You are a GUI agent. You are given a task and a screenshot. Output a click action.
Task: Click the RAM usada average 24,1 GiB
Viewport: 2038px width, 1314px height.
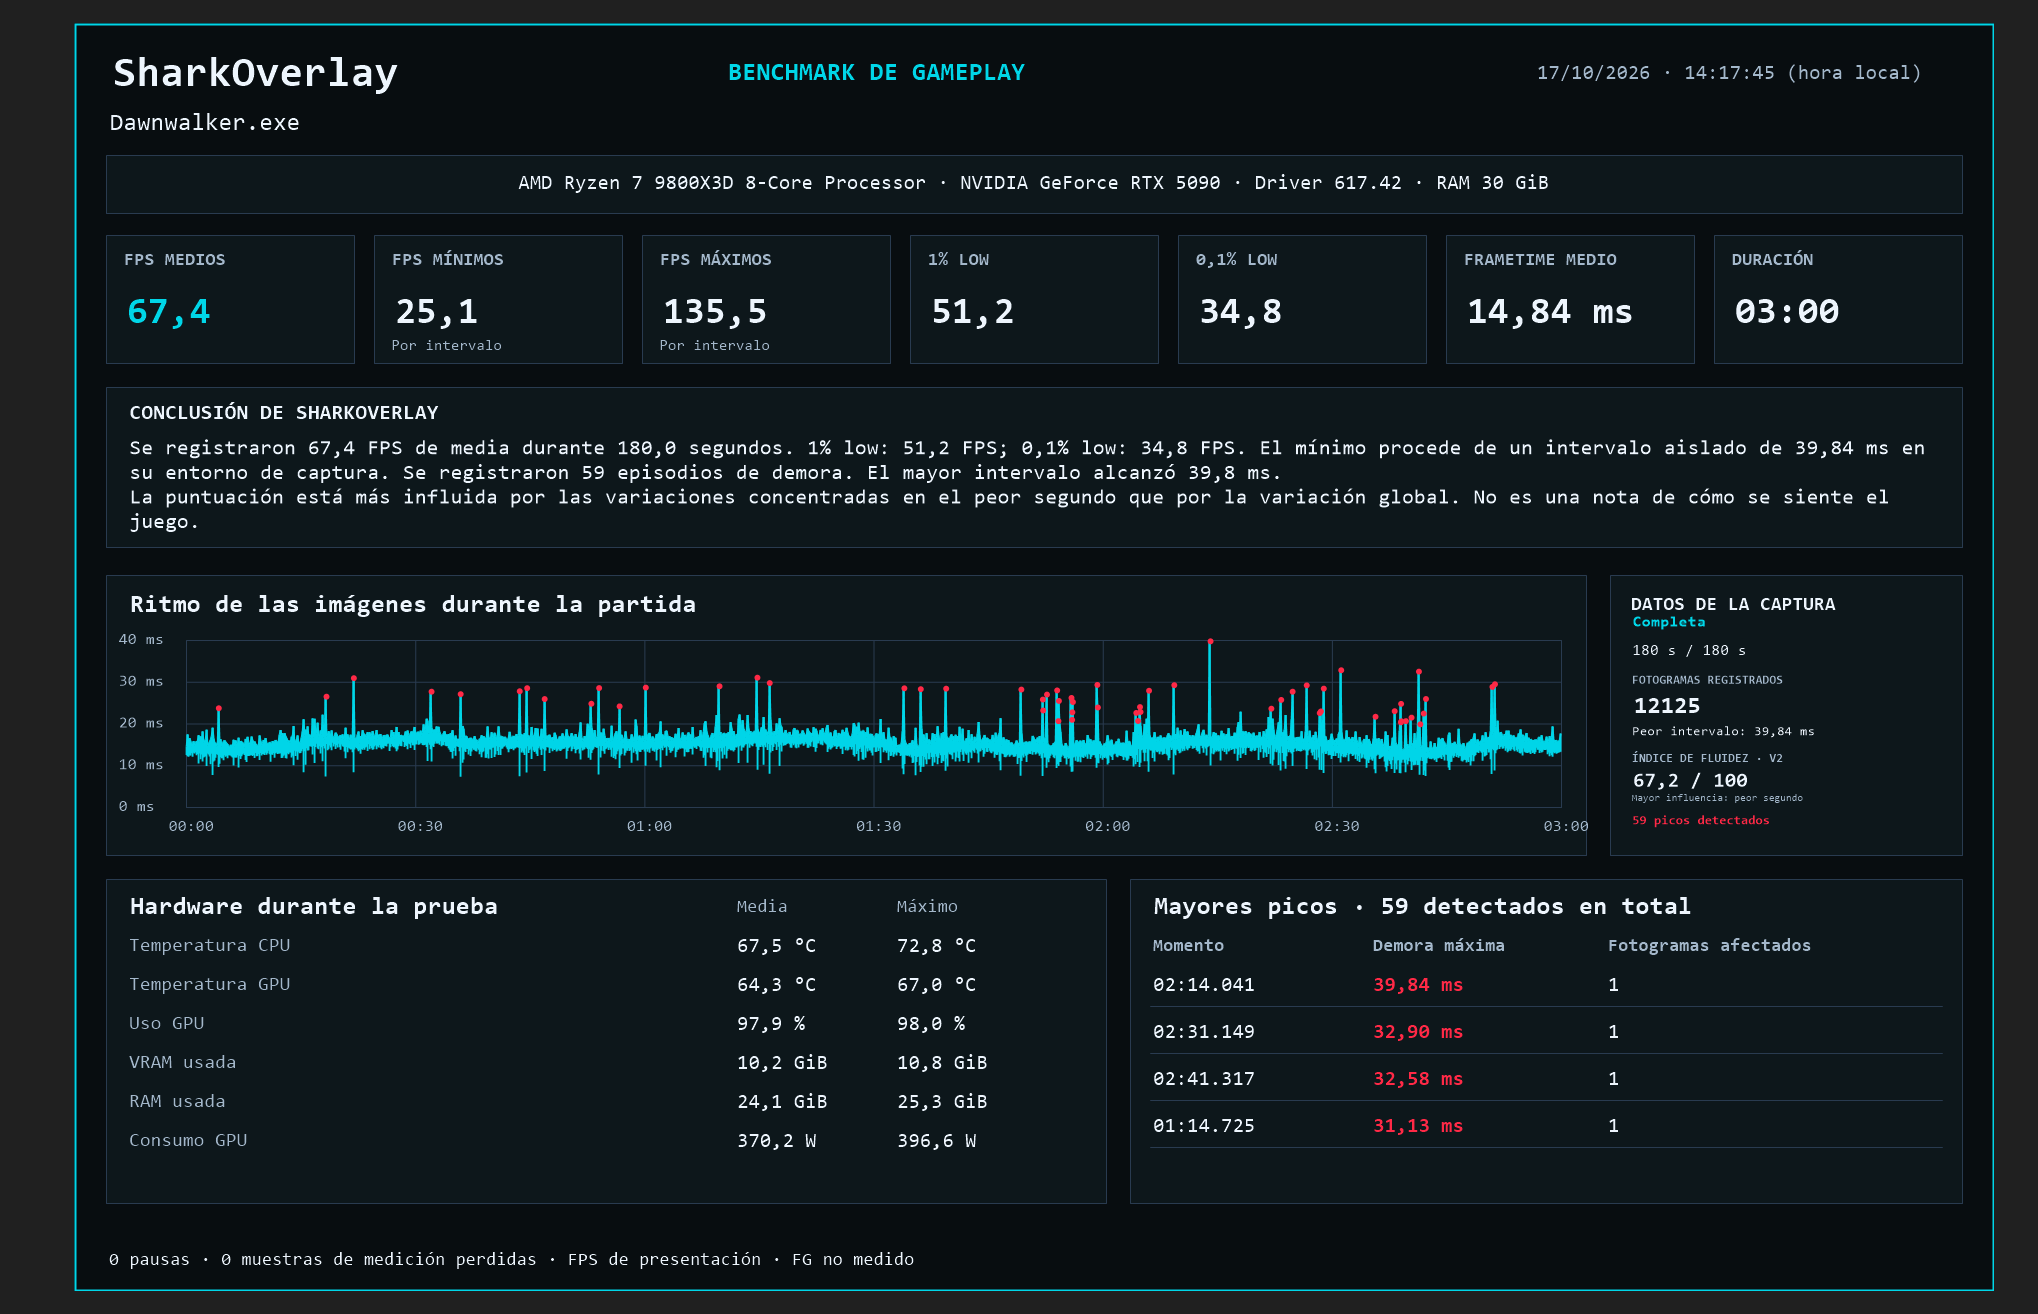point(782,1102)
